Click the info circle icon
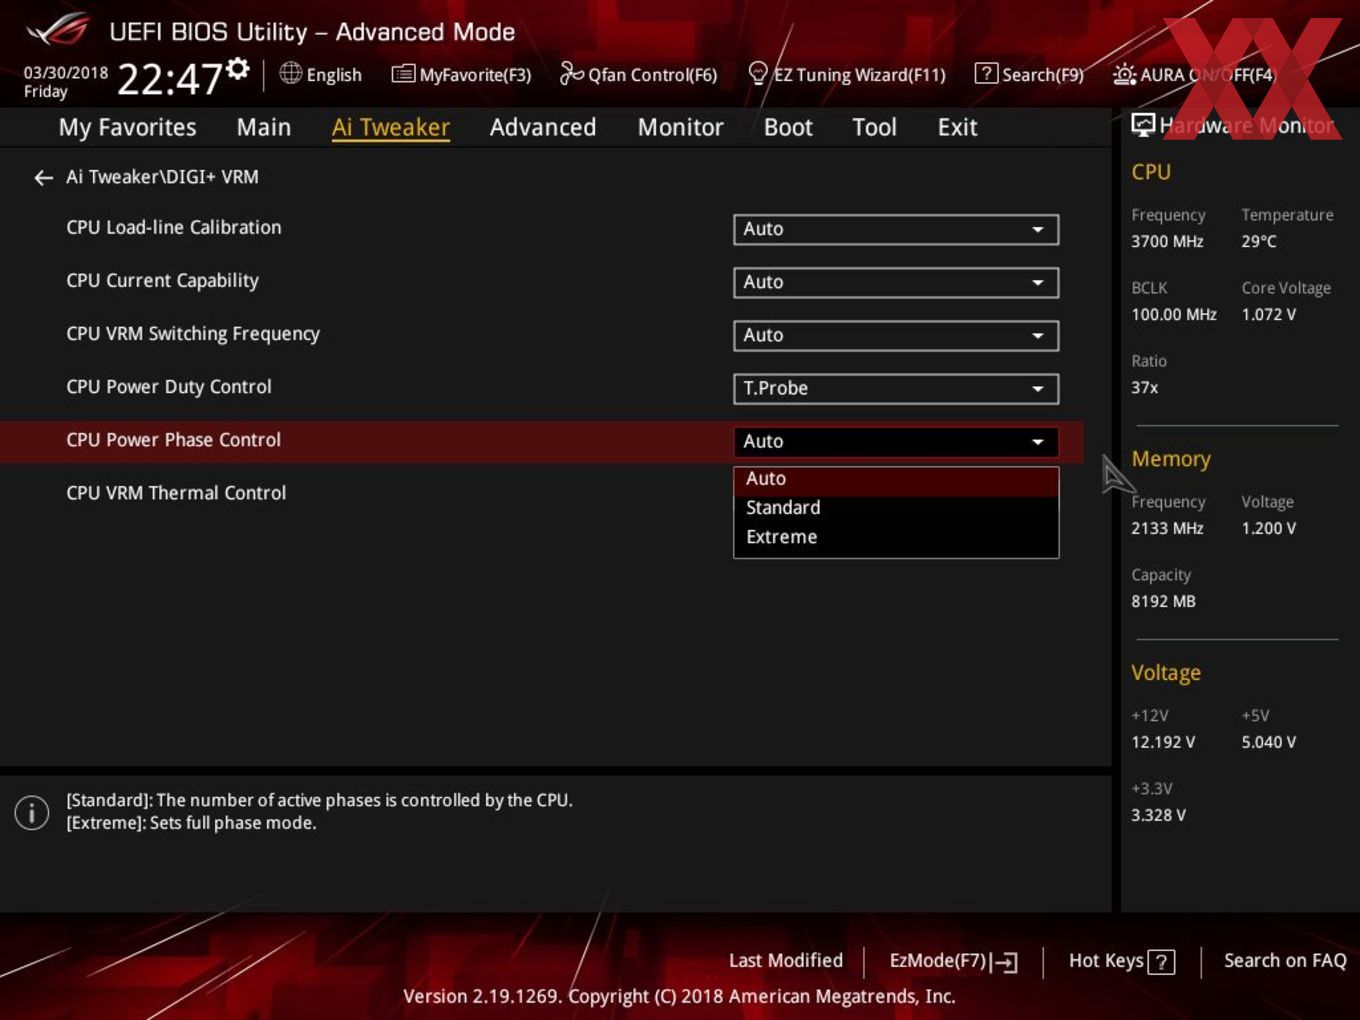 tap(32, 812)
